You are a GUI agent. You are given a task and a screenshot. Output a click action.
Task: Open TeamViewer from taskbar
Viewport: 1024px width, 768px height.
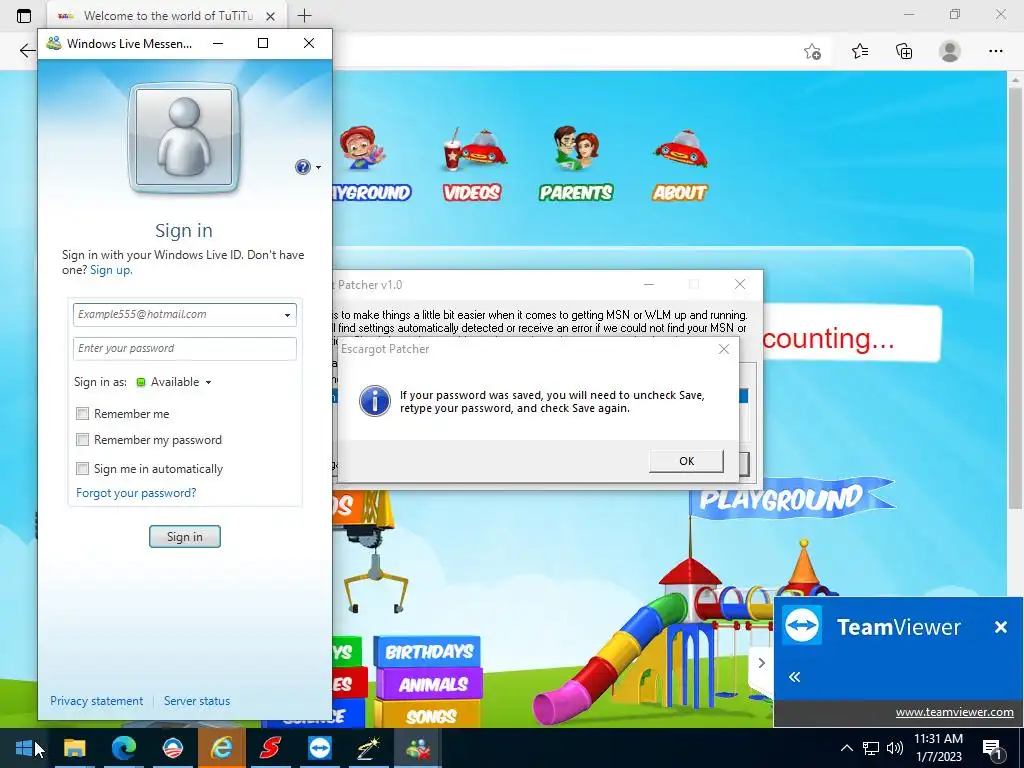(x=319, y=748)
